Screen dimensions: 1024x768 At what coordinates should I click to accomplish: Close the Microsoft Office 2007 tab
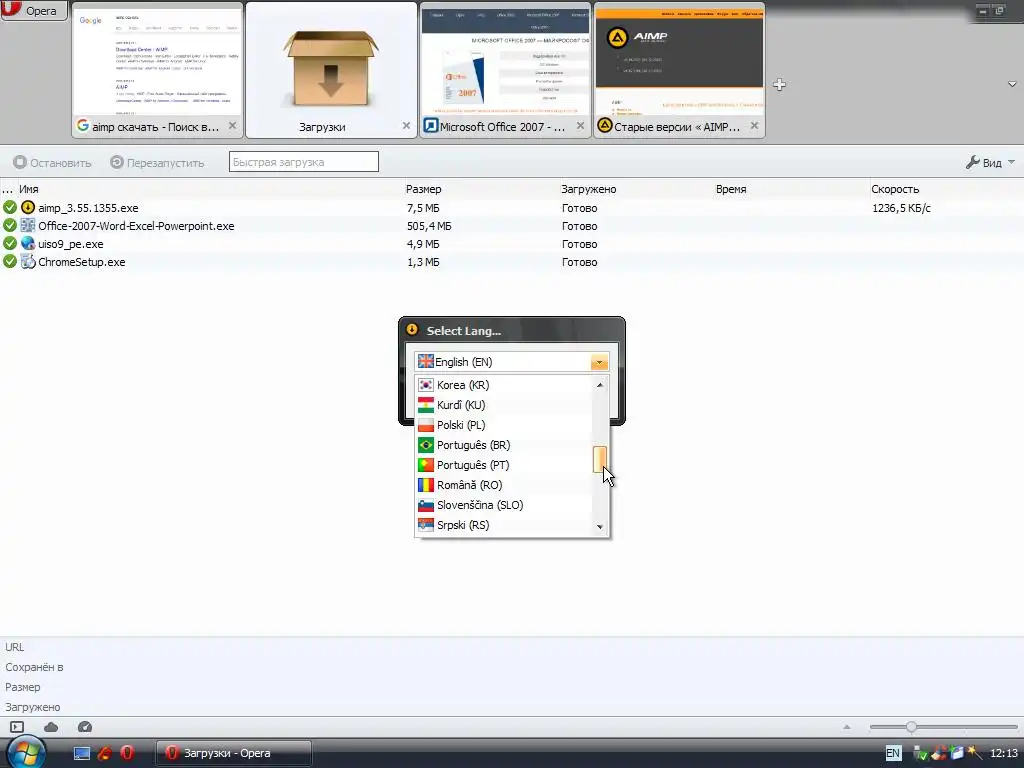(x=581, y=125)
